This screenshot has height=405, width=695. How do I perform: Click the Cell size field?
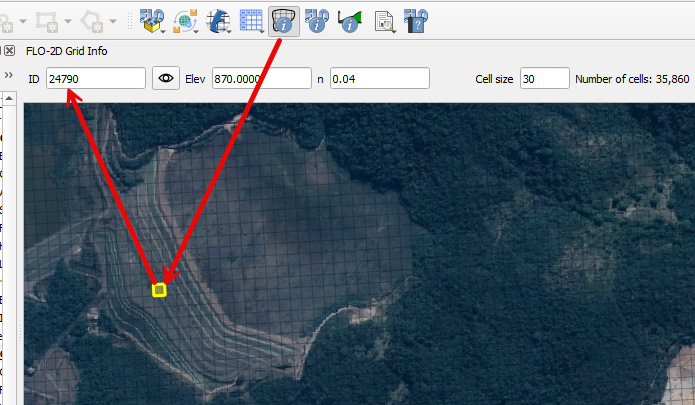point(544,78)
